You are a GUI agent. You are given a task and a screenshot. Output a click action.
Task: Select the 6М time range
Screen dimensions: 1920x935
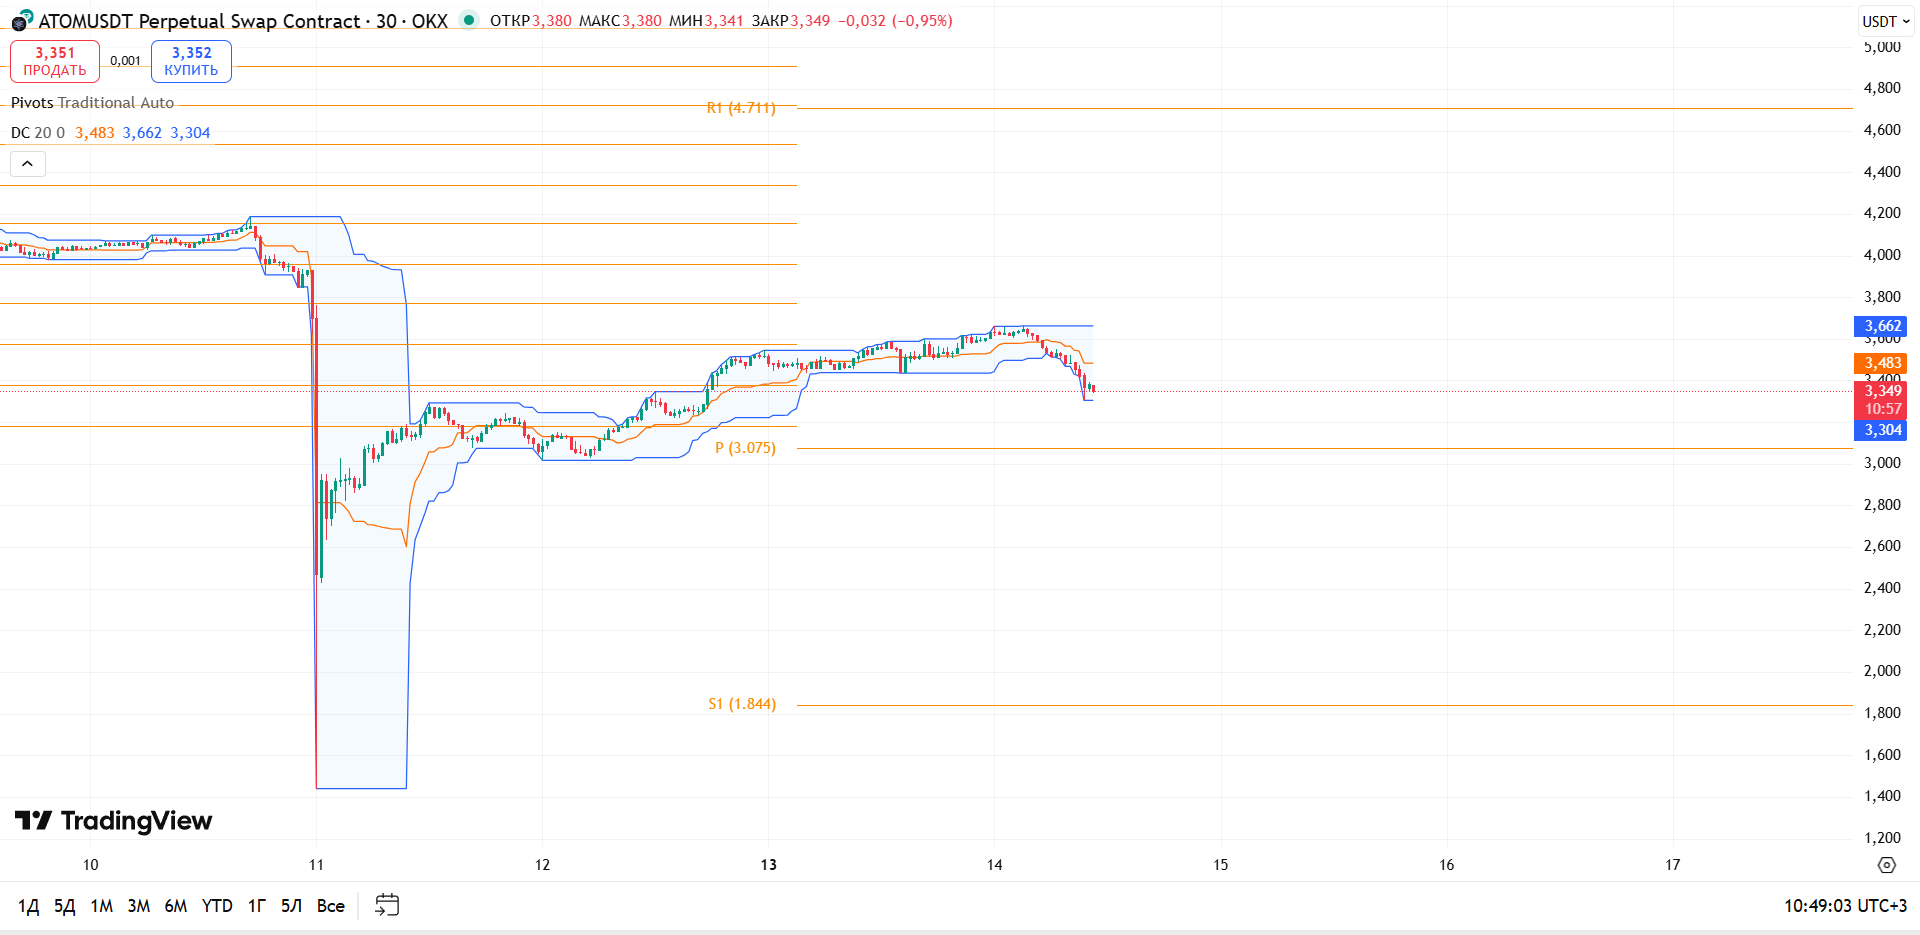click(176, 906)
